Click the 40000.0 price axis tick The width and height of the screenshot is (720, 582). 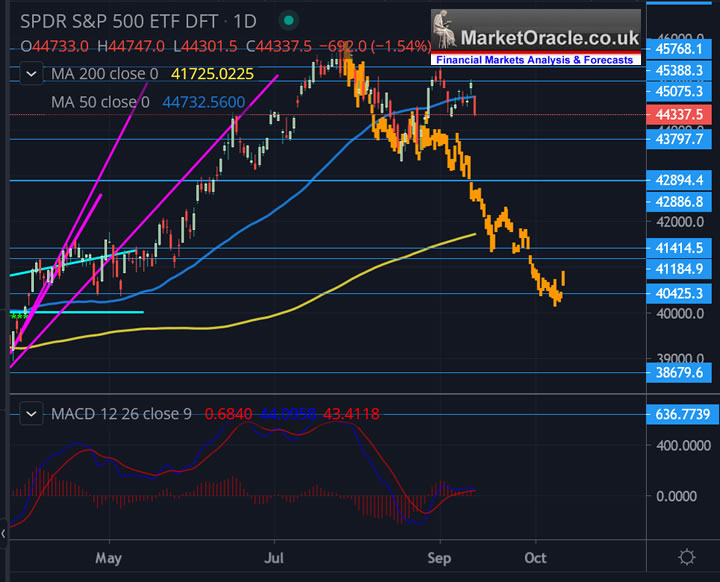[680, 314]
